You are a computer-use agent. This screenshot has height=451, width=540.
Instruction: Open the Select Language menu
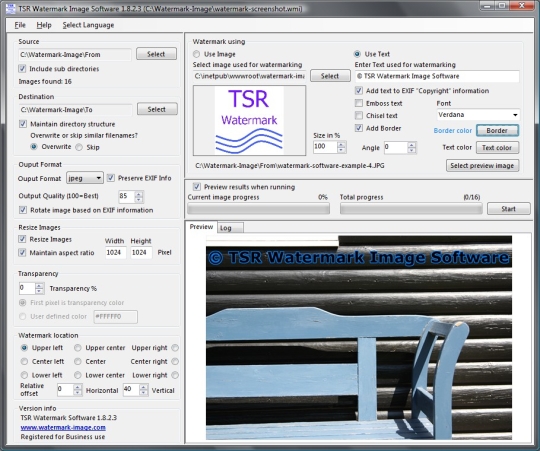pos(88,25)
